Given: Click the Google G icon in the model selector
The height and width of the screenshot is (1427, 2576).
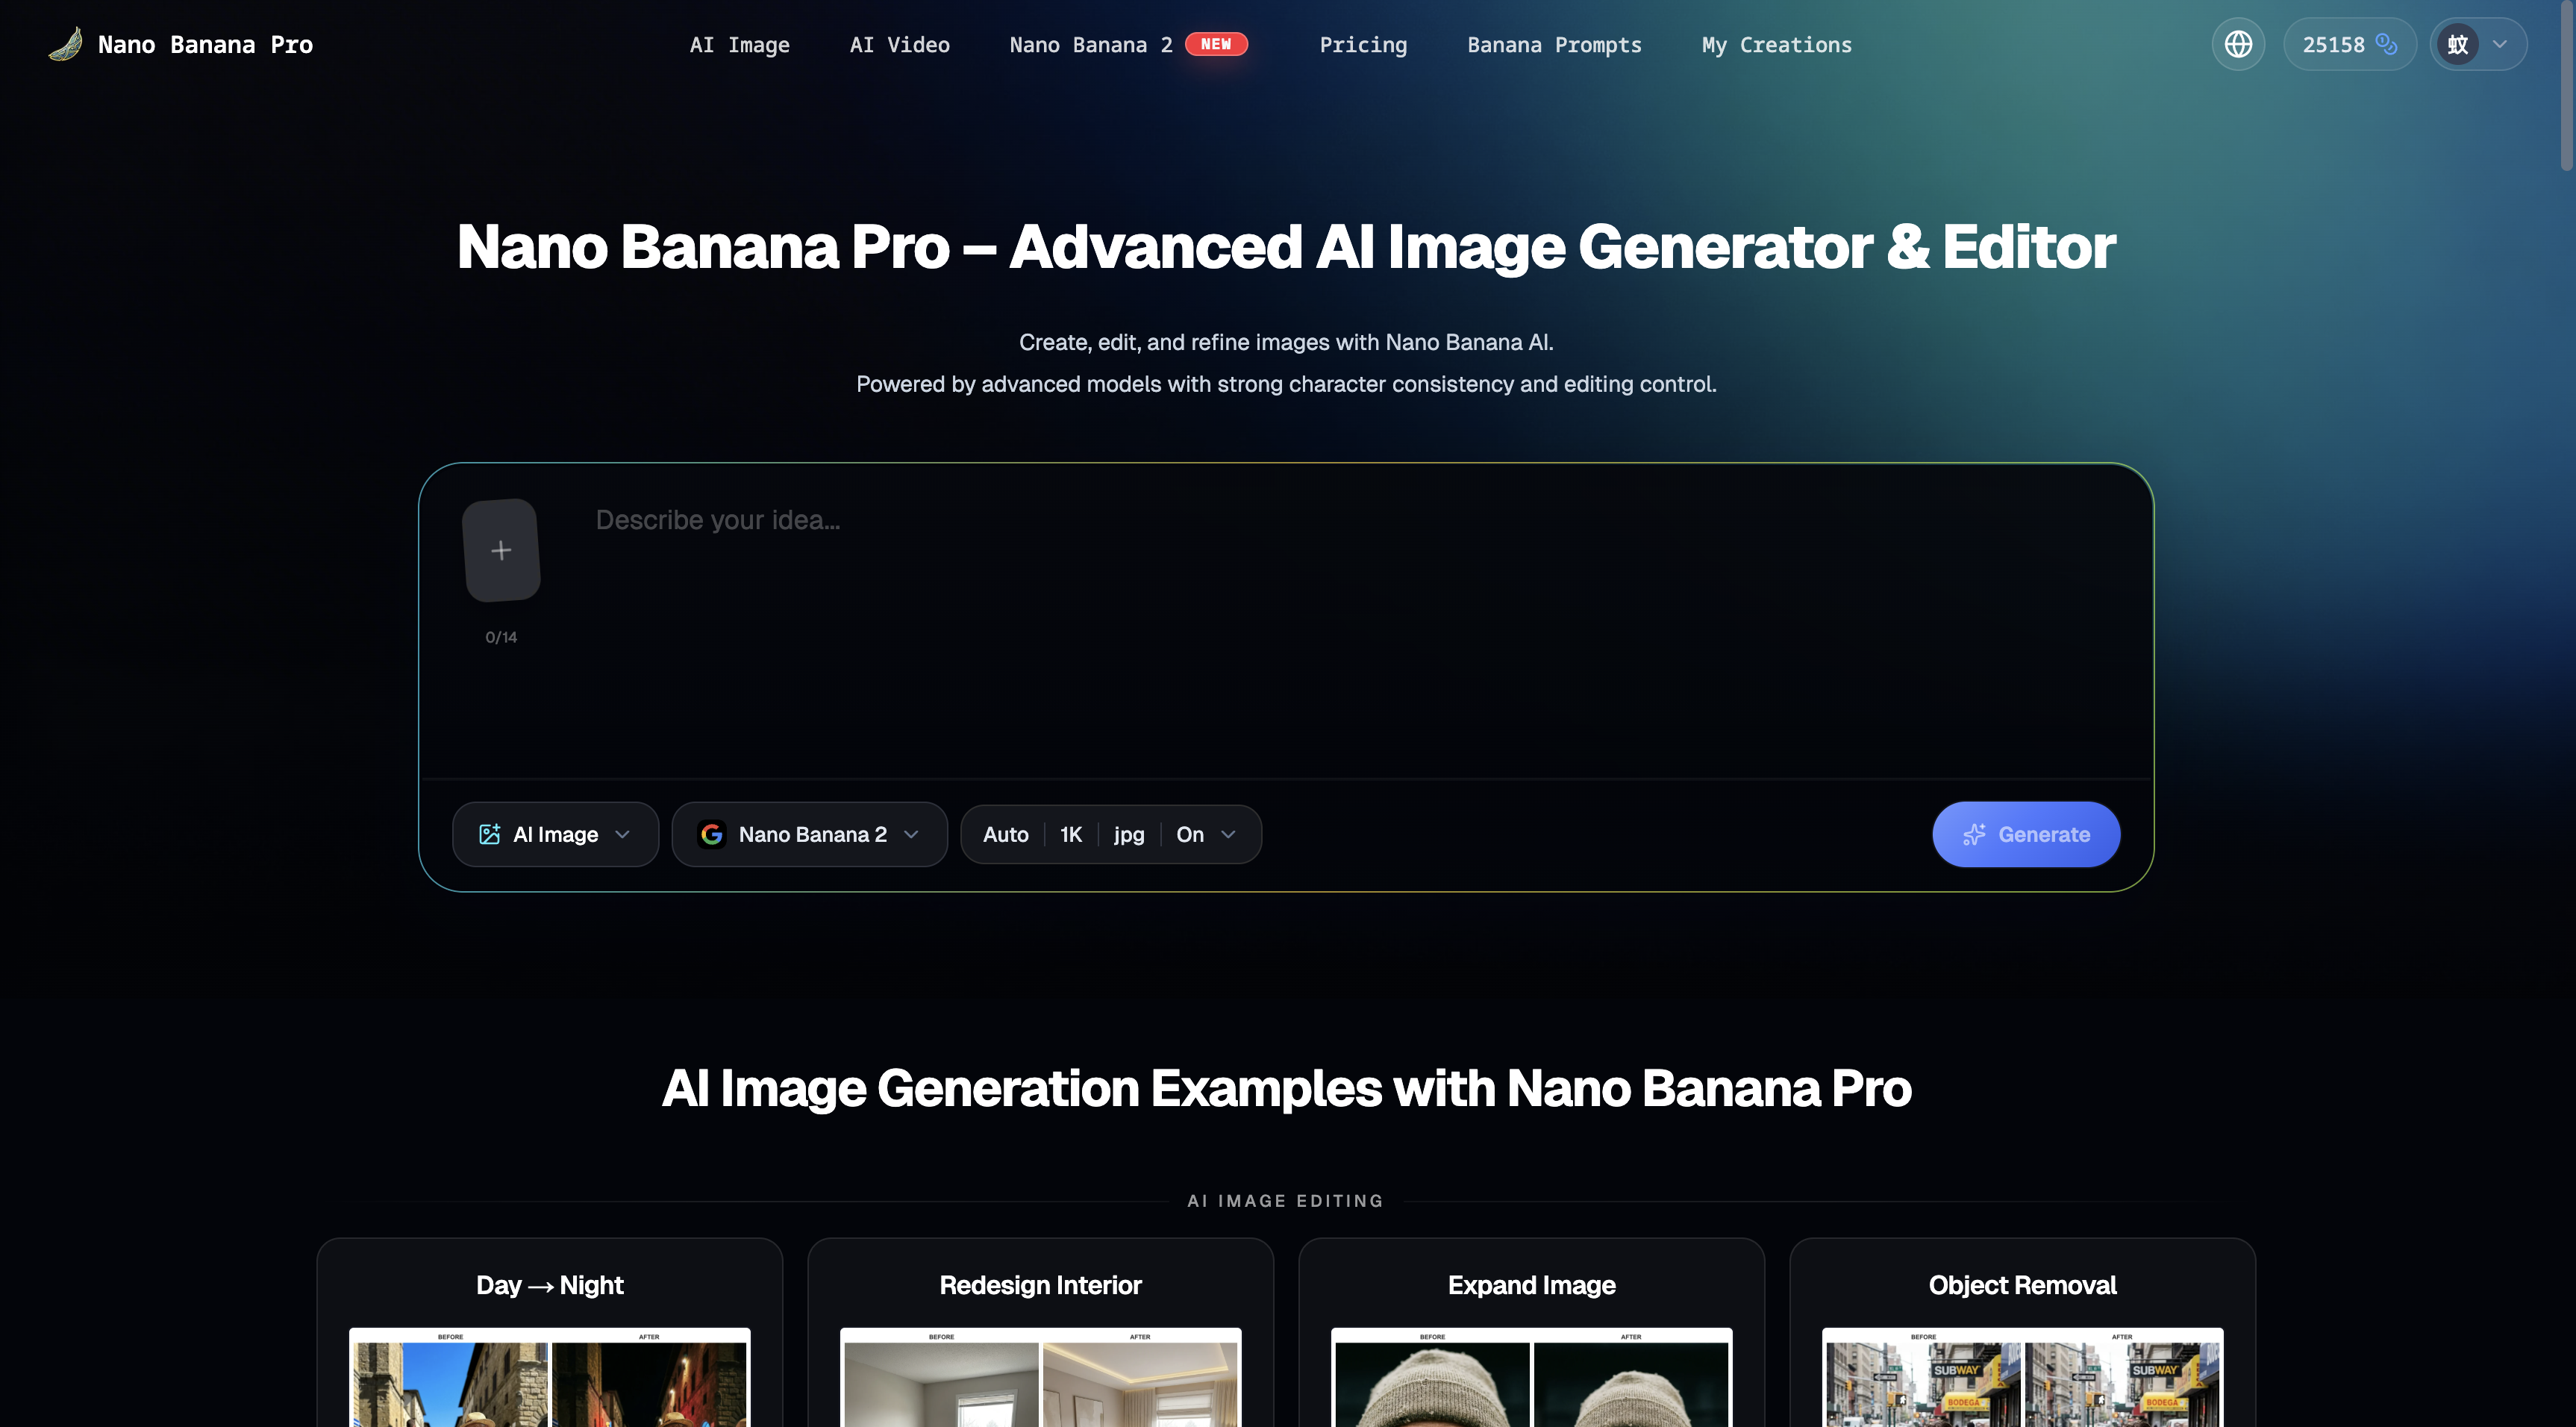Looking at the screenshot, I should point(712,834).
